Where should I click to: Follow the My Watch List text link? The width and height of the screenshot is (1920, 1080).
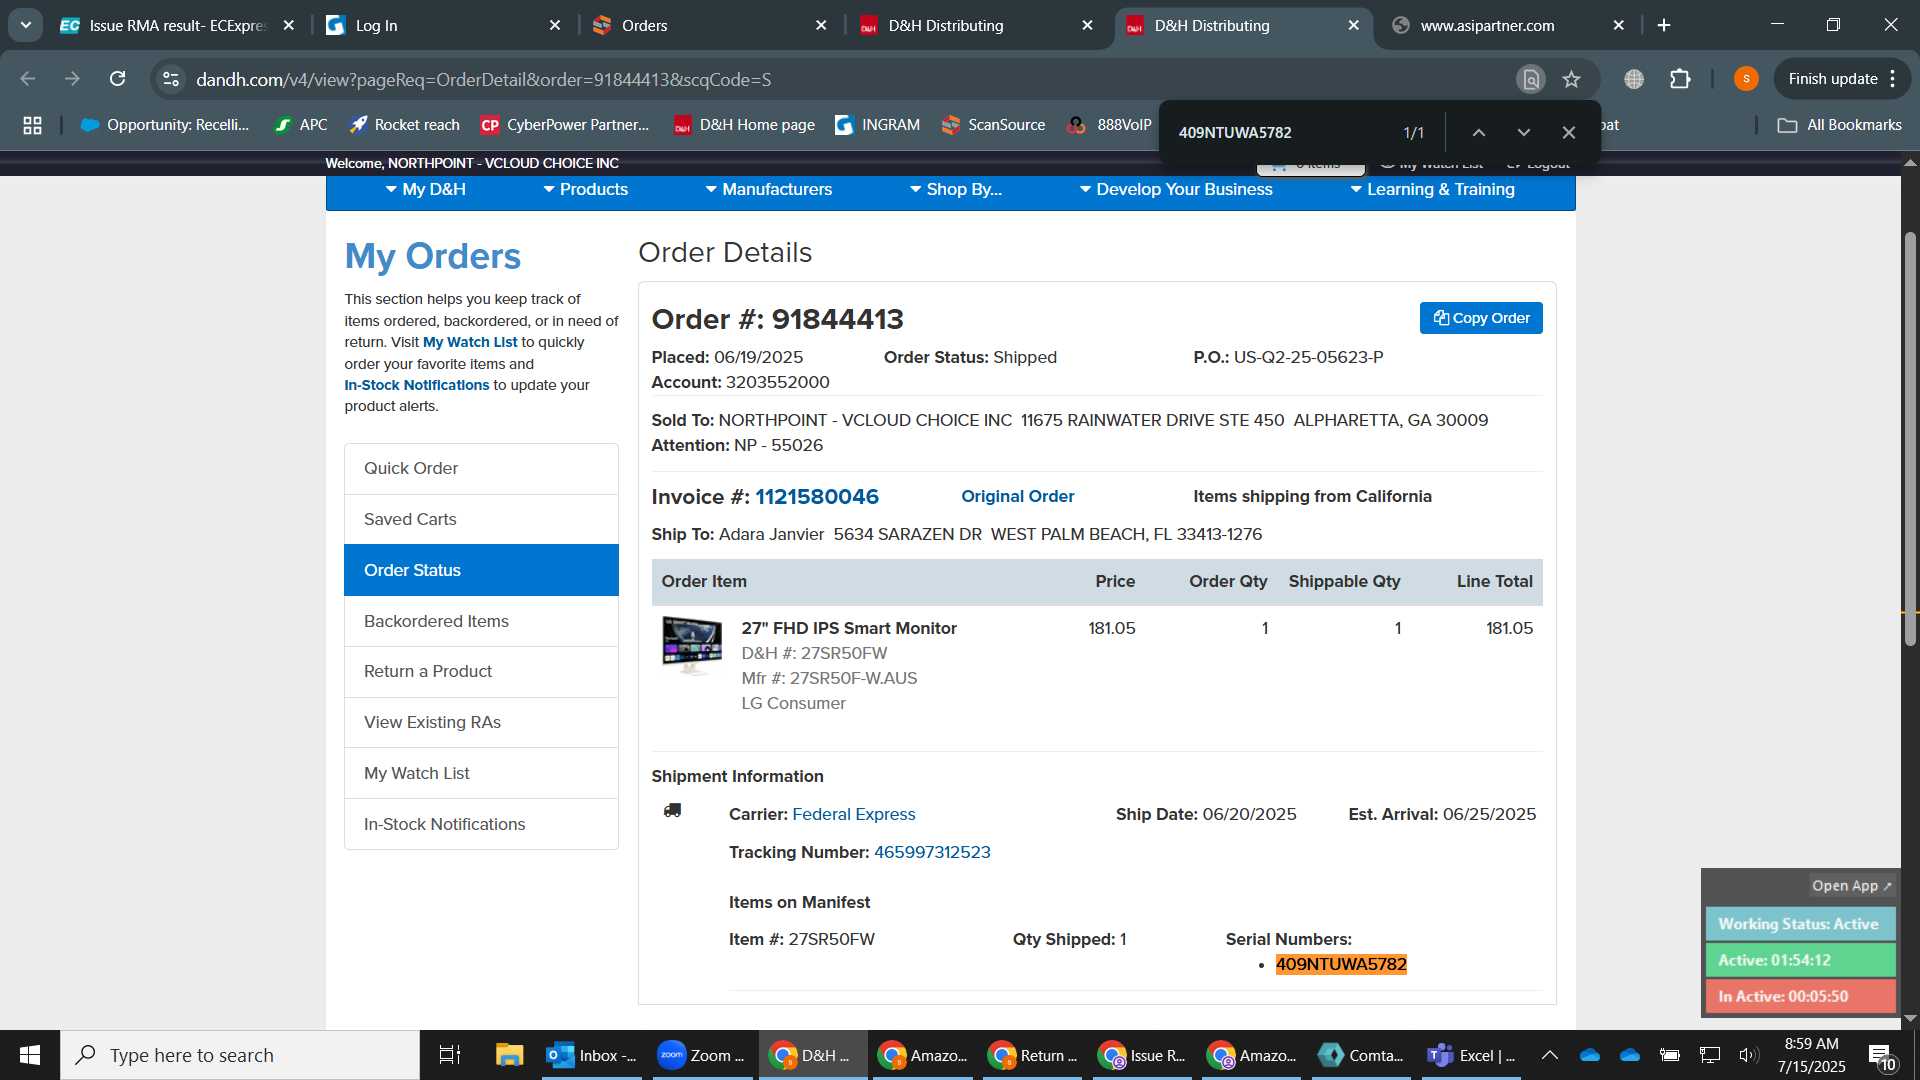[470, 342]
